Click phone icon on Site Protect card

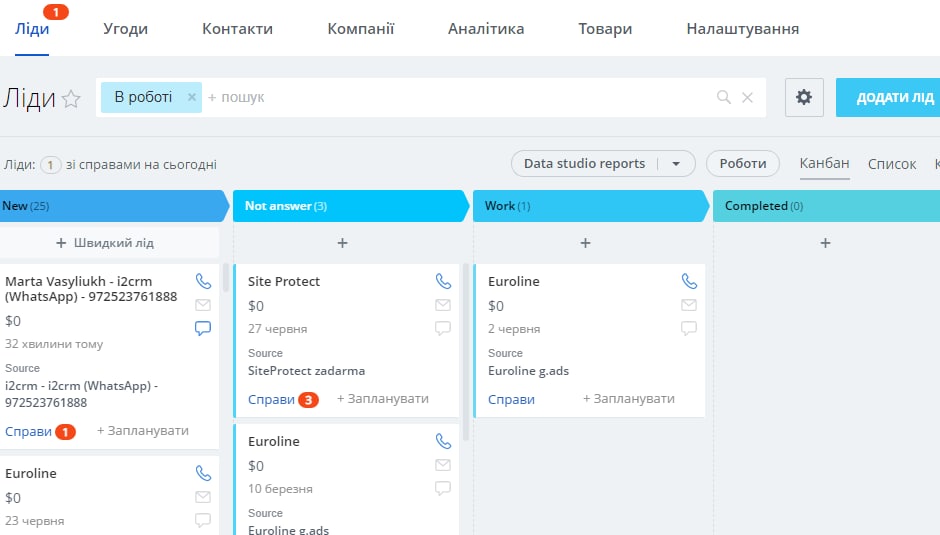(x=443, y=281)
